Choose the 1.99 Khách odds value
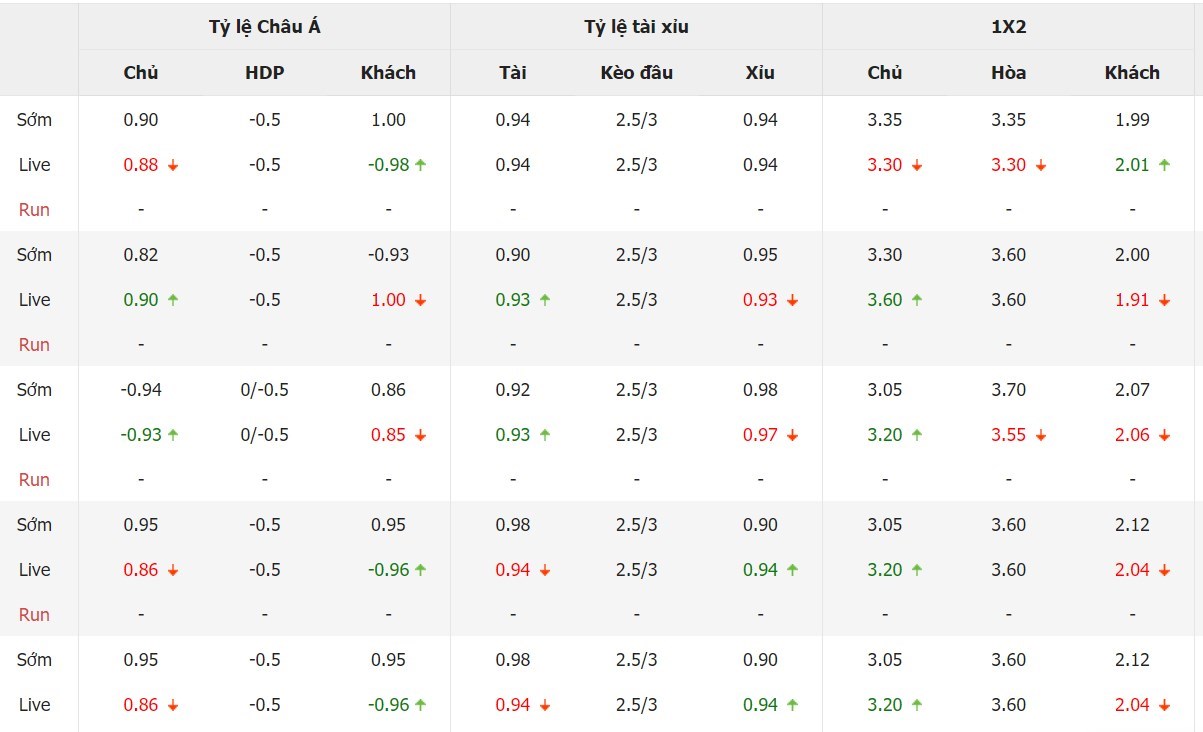 [1132, 120]
